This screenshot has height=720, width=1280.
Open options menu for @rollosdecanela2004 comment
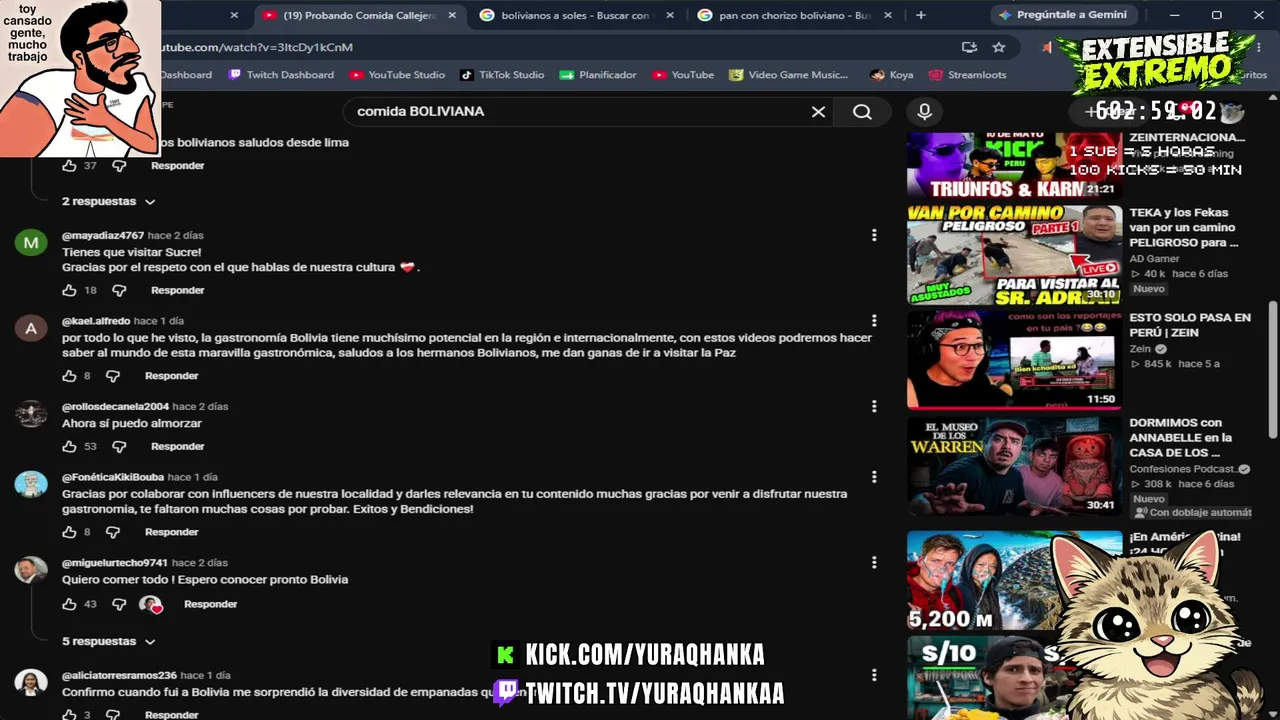point(874,407)
